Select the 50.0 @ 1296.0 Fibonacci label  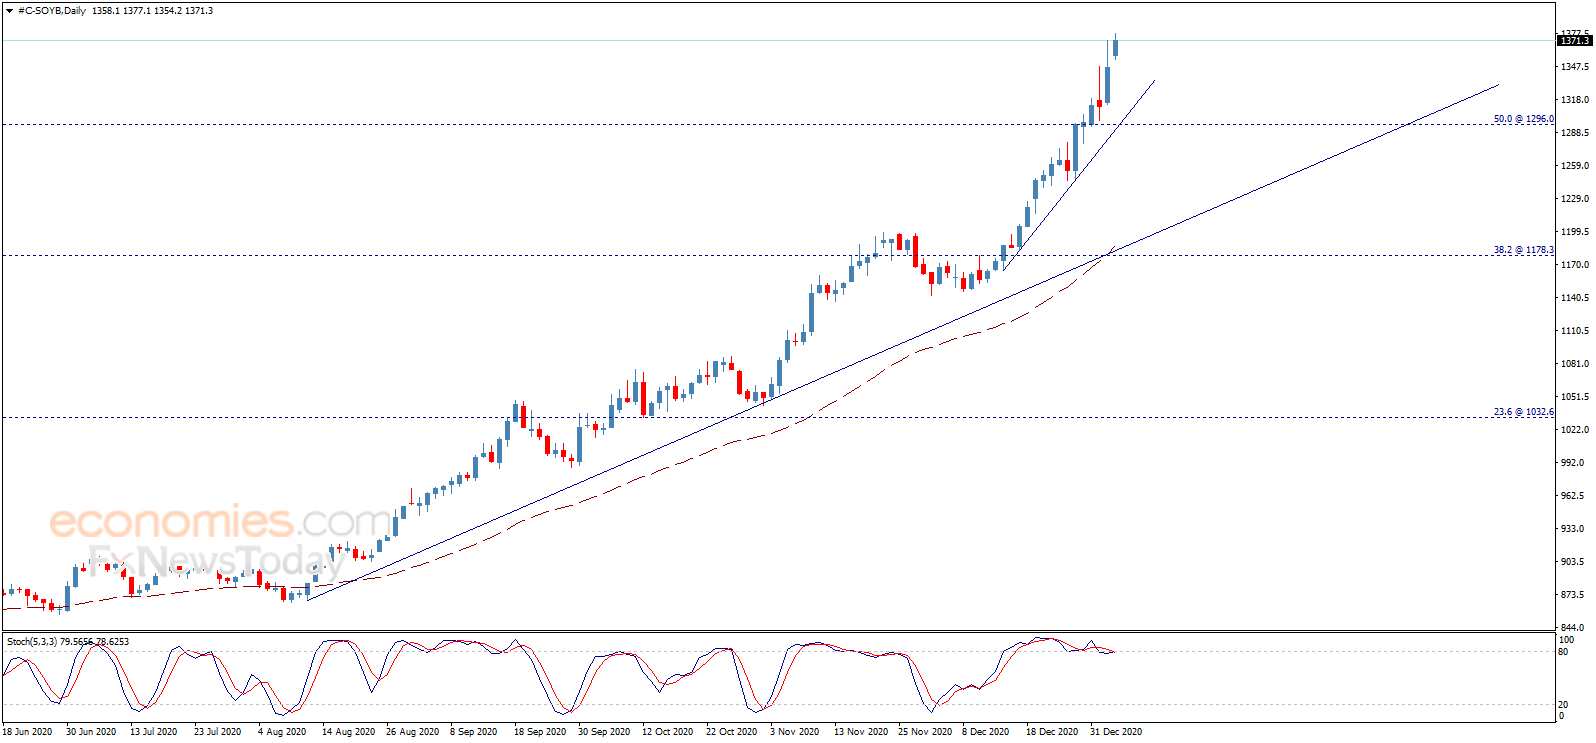coord(1523,119)
